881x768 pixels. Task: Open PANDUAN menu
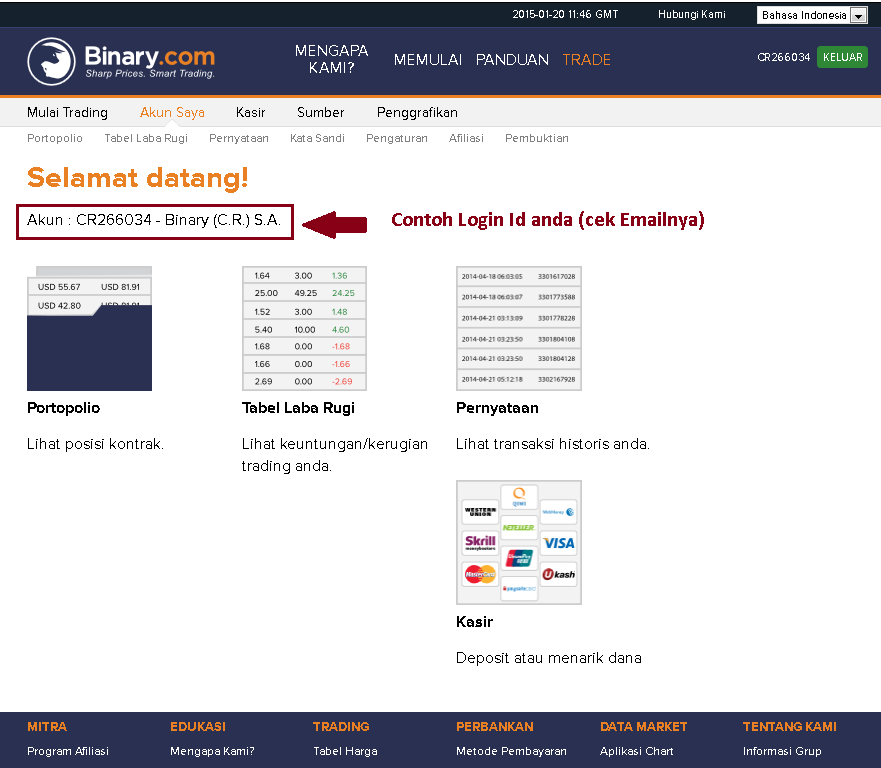(512, 60)
